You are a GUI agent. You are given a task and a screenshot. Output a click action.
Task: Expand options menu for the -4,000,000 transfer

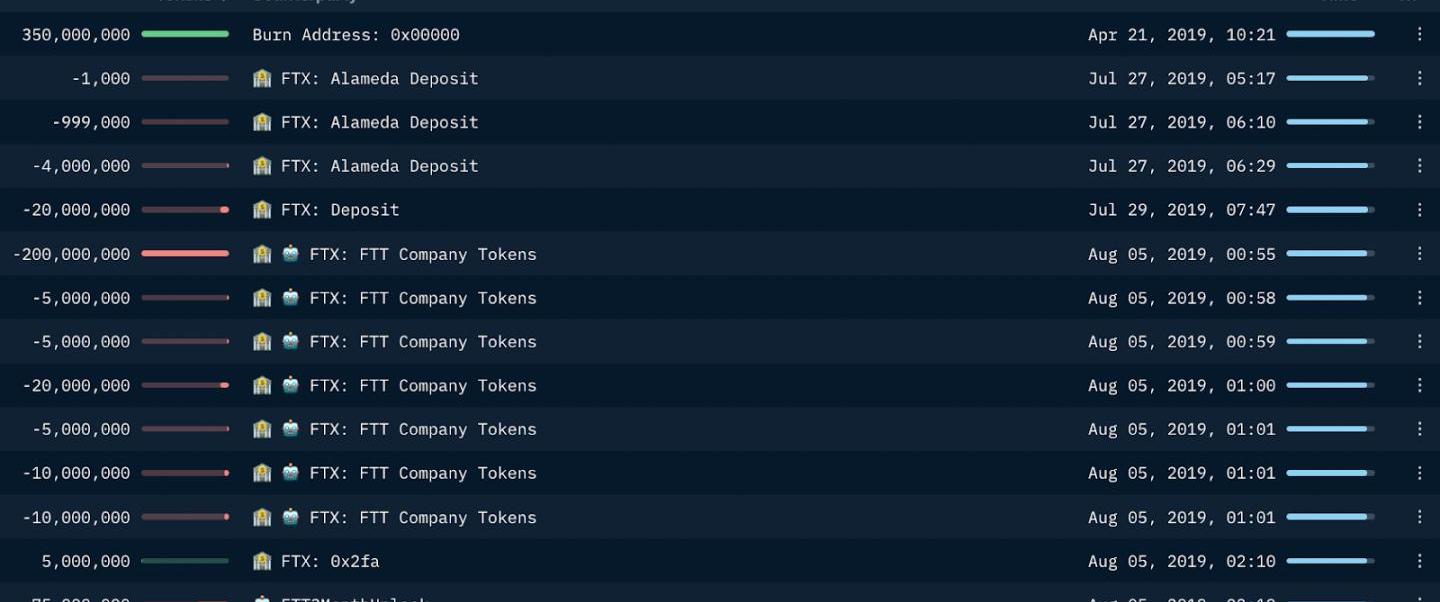tap(1419, 166)
